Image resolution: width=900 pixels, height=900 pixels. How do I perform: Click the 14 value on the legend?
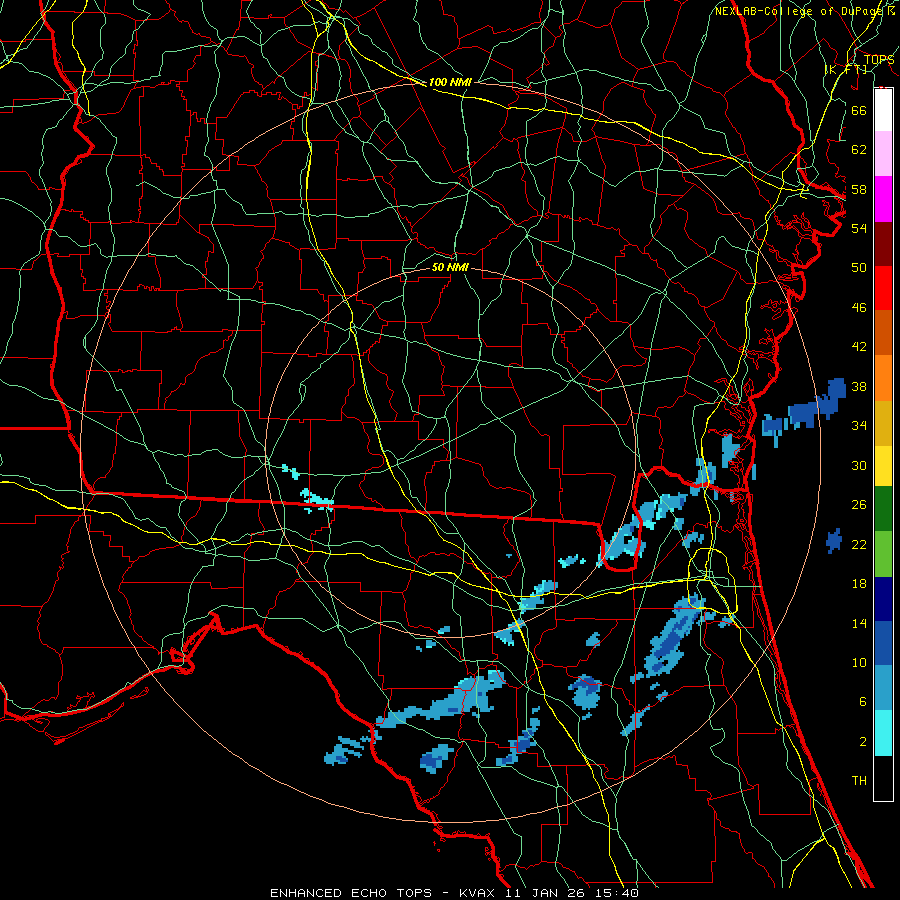click(x=859, y=623)
